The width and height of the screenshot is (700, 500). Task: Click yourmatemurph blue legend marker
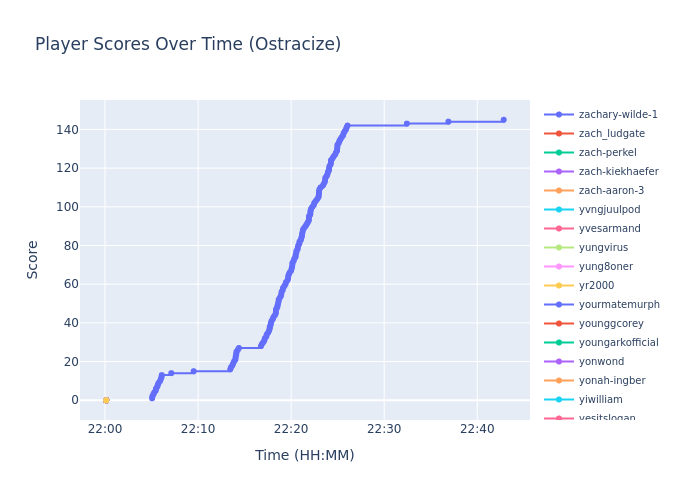[559, 305]
